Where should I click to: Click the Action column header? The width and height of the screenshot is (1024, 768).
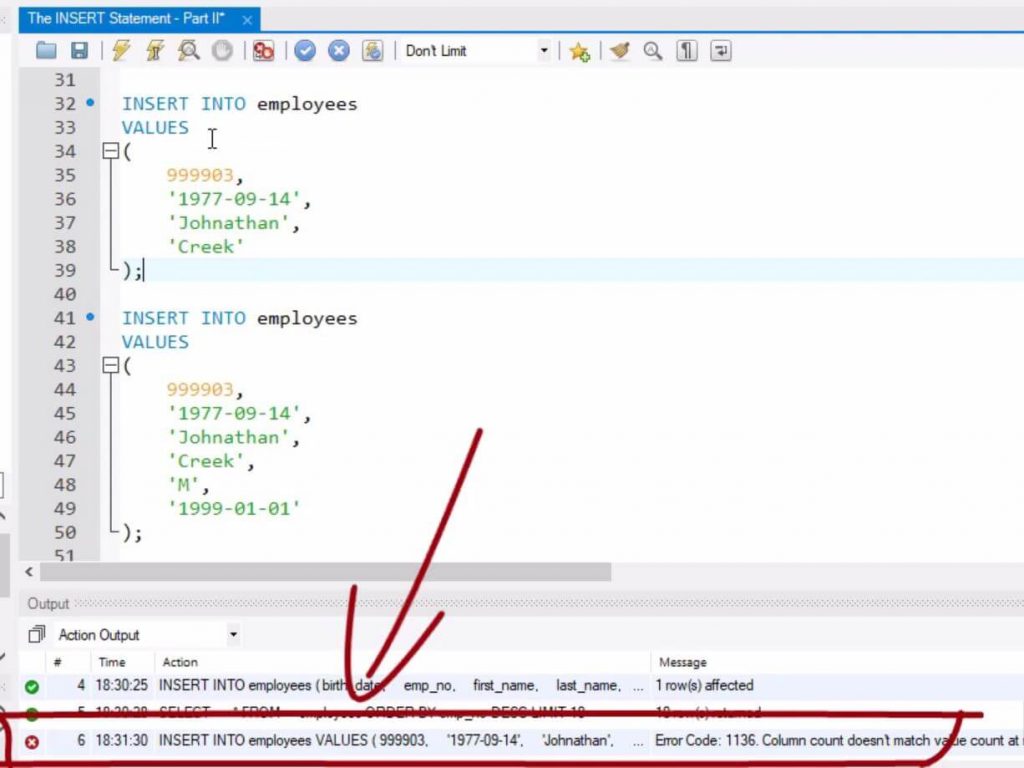180,662
